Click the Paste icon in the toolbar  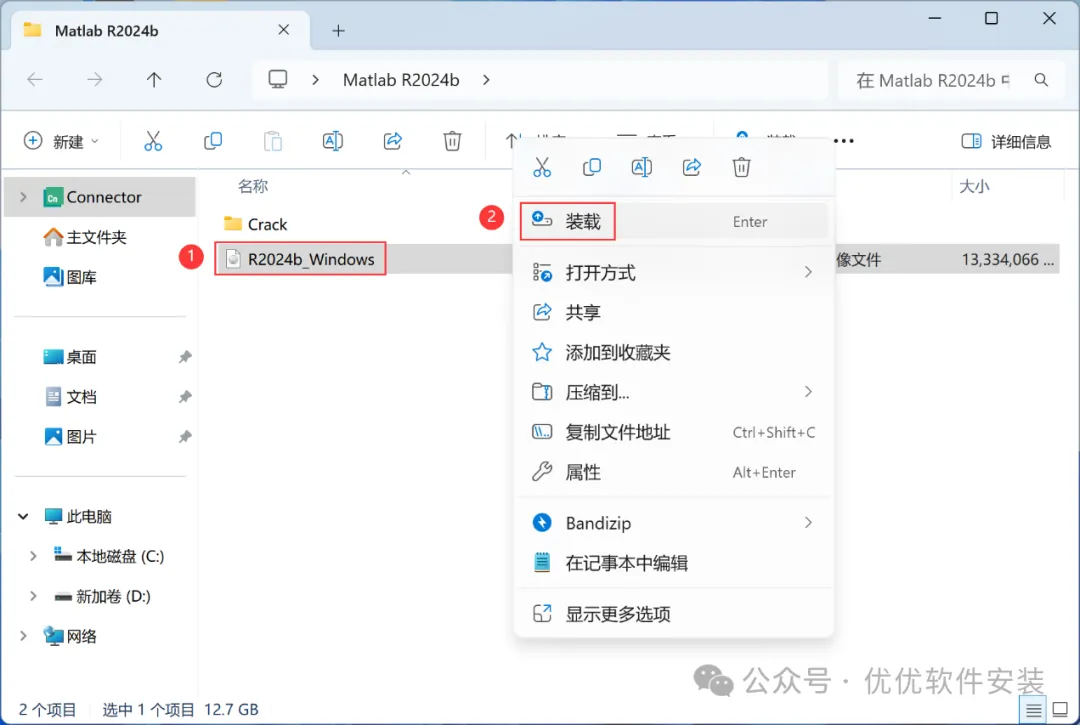[x=273, y=141]
